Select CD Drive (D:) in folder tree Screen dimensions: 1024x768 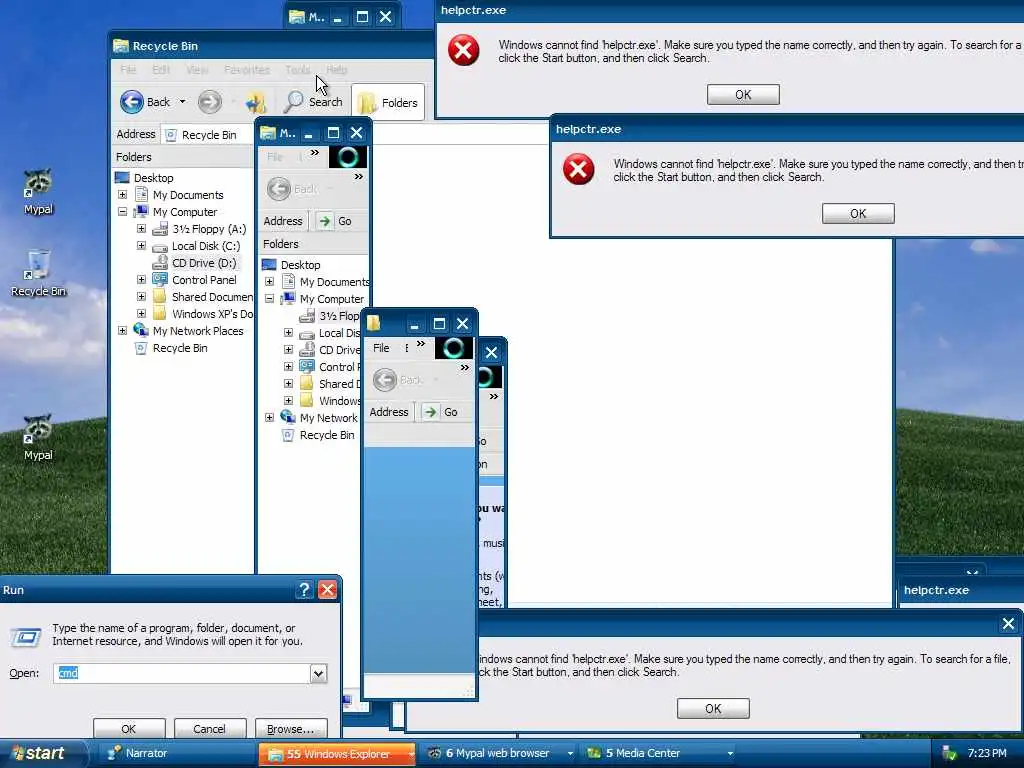point(204,263)
